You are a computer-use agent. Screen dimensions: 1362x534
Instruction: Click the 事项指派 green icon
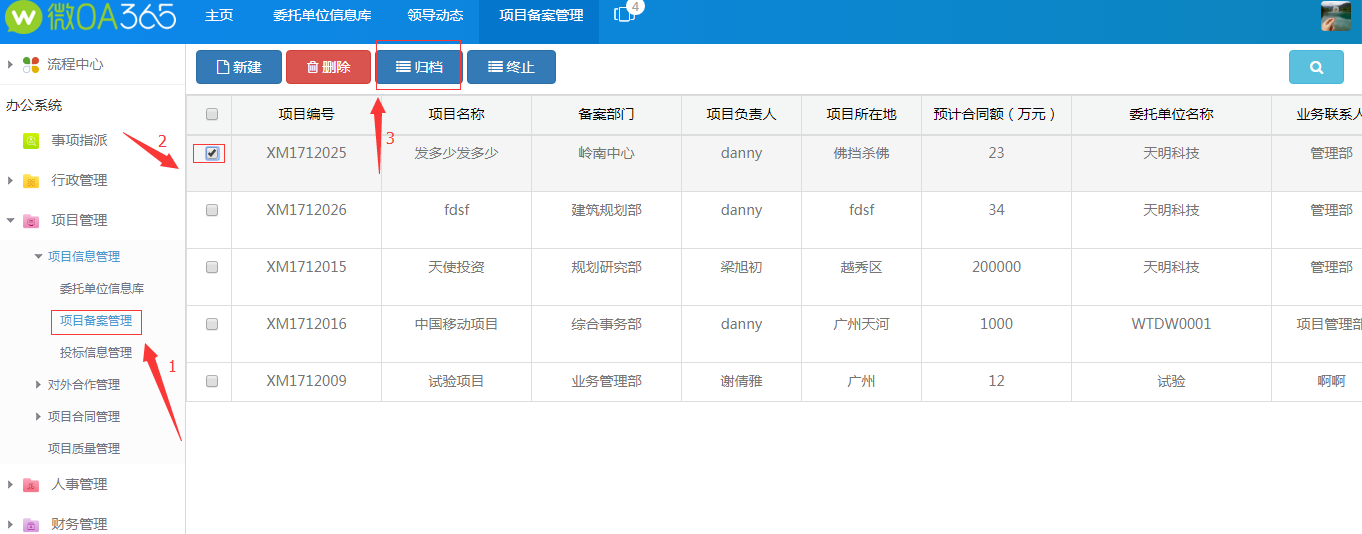coord(31,141)
